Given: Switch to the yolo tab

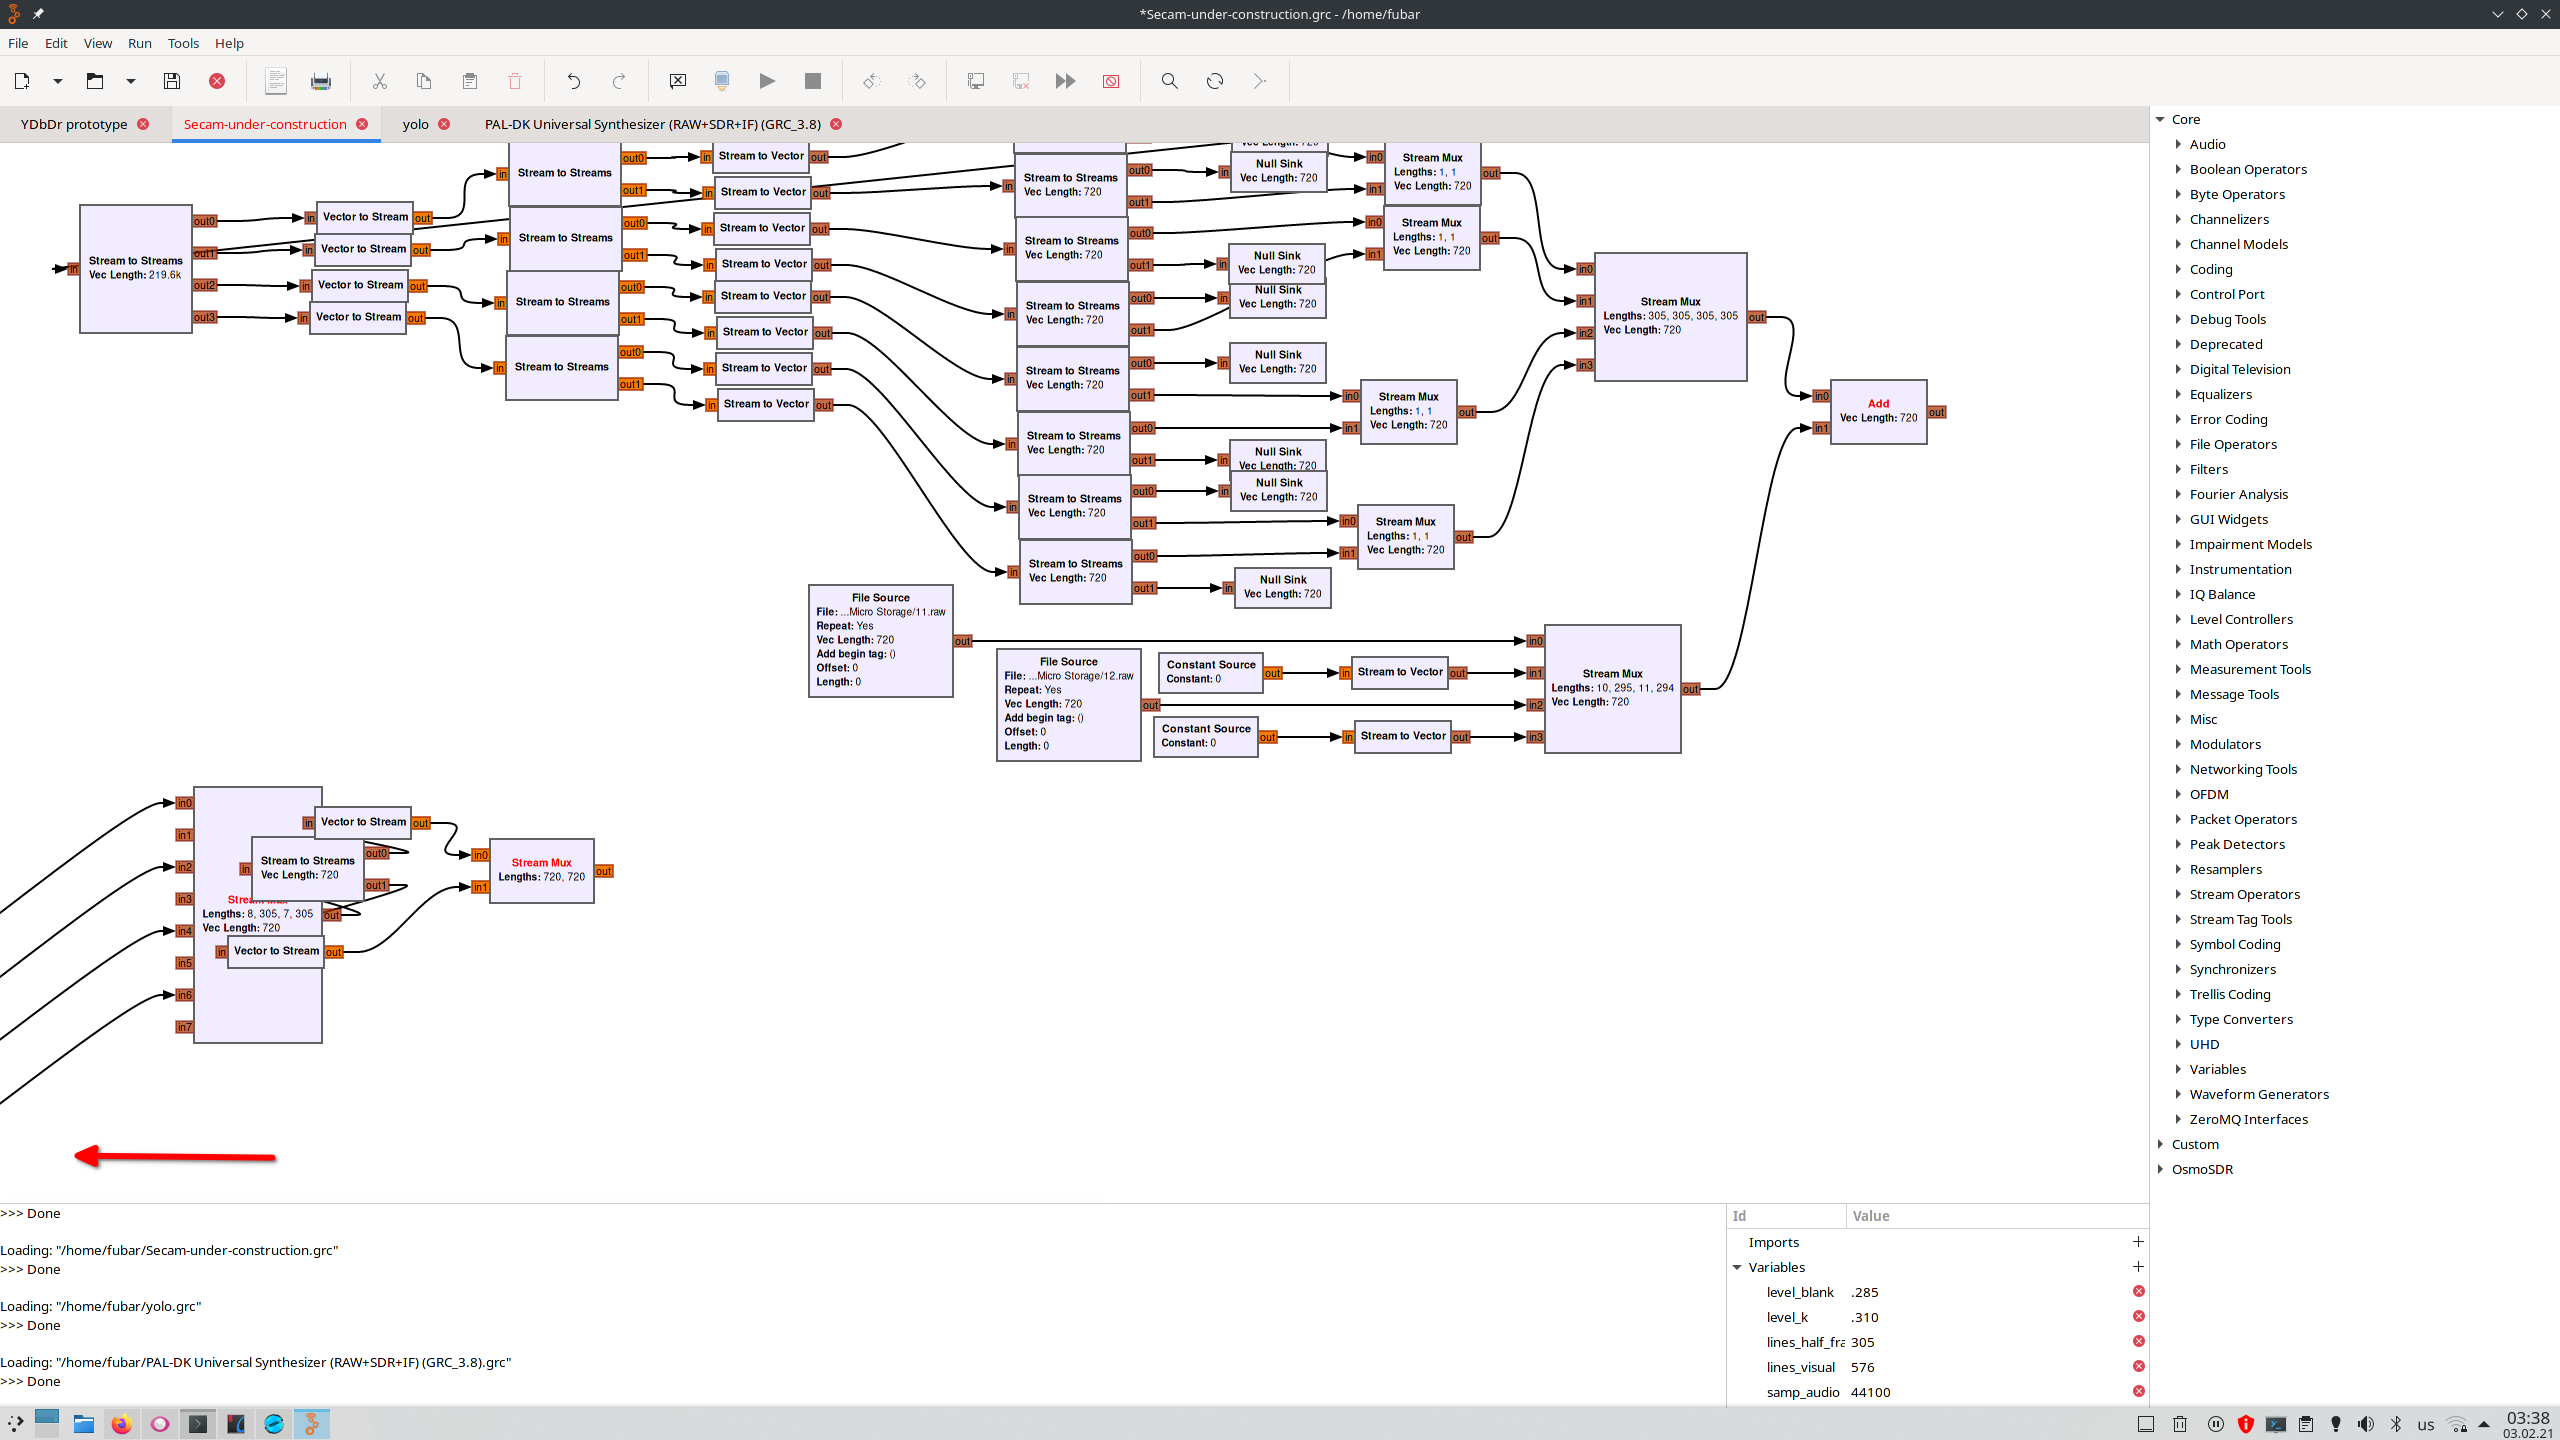Looking at the screenshot, I should pyautogui.click(x=416, y=124).
